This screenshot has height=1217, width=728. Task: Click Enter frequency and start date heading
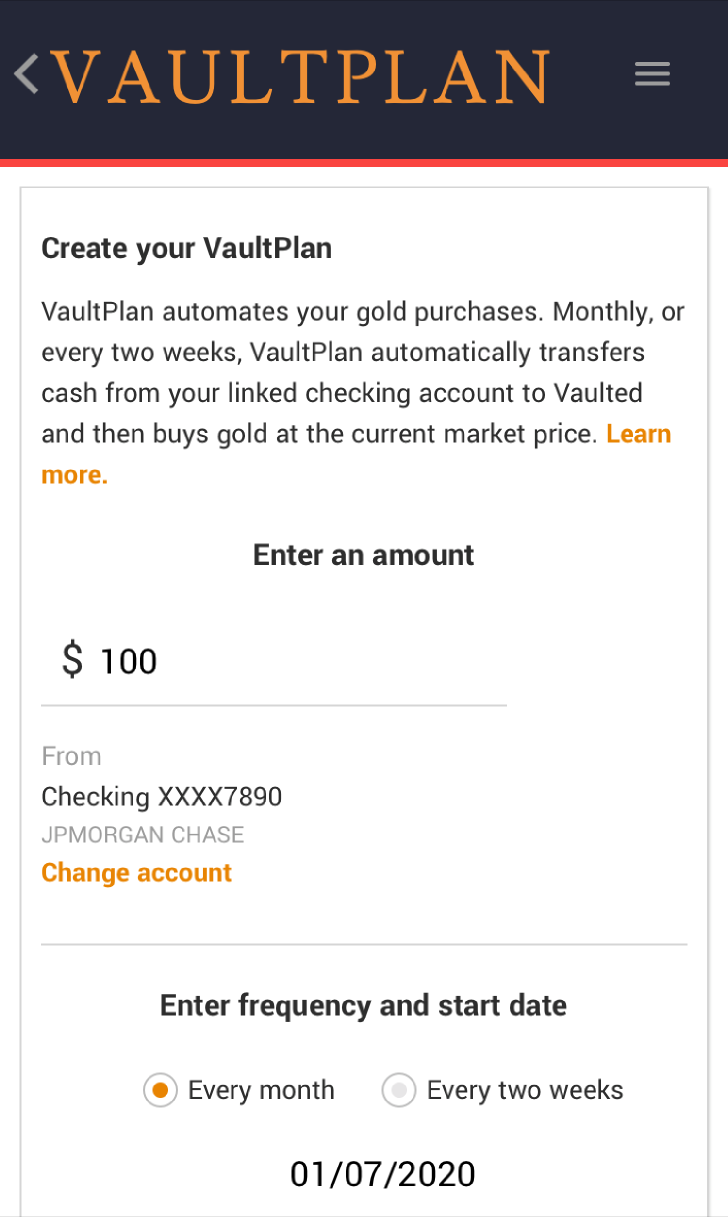click(x=363, y=1005)
